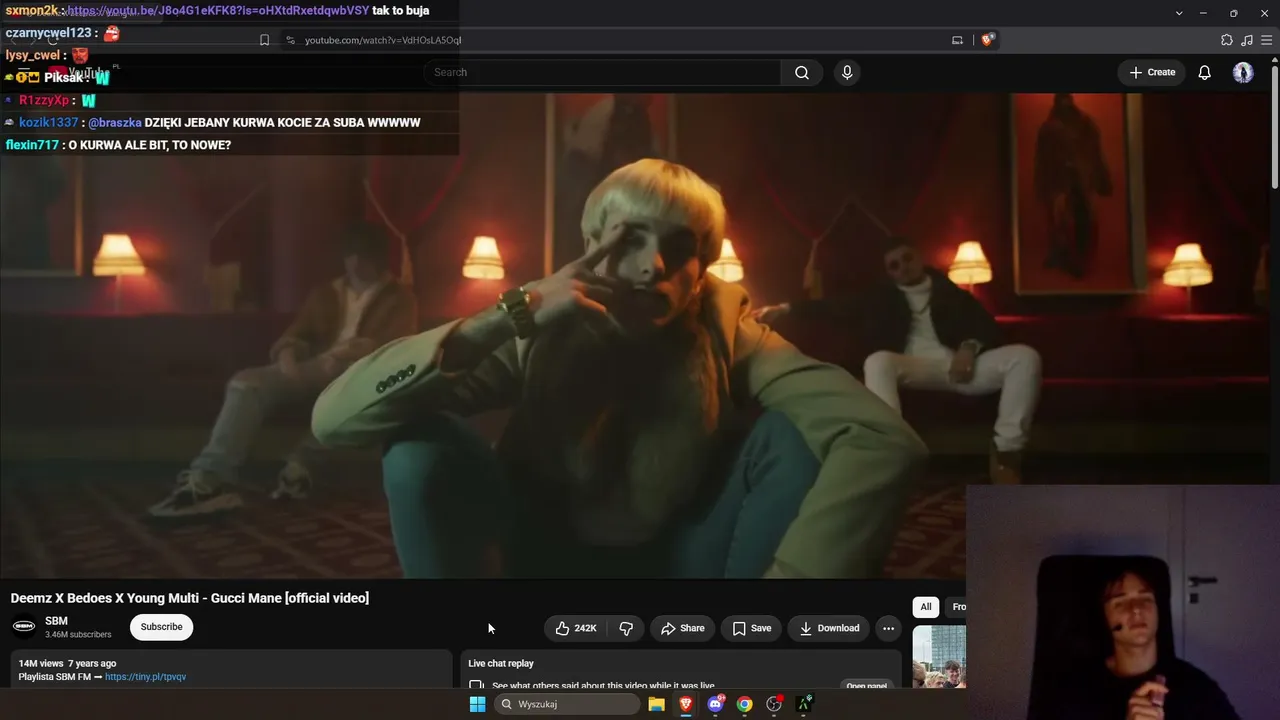This screenshot has height=720, width=1280.
Task: Dislike the video with thumbs-down
Action: [x=626, y=628]
